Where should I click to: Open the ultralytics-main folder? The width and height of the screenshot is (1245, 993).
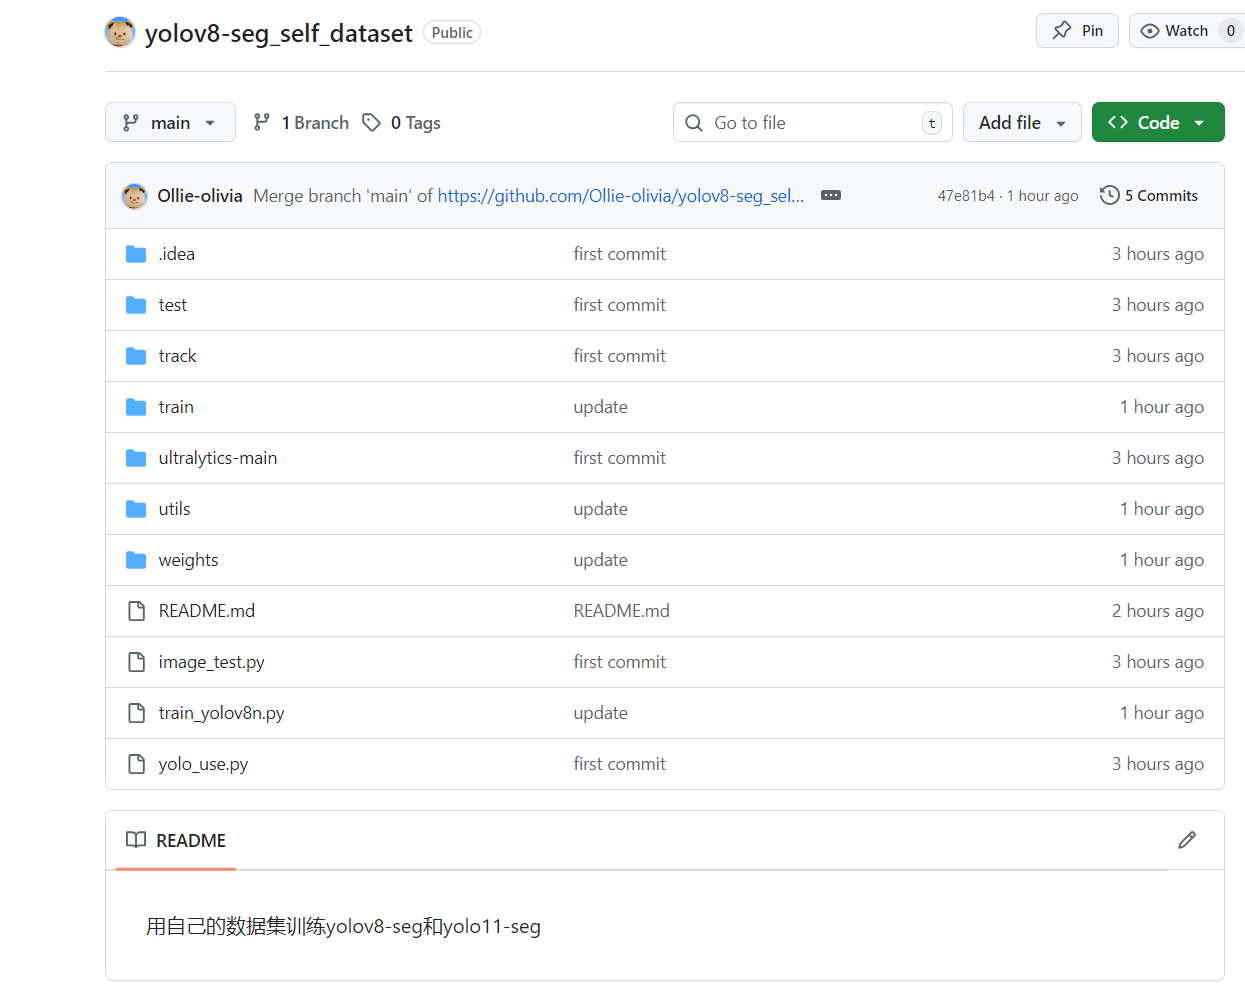(x=218, y=458)
